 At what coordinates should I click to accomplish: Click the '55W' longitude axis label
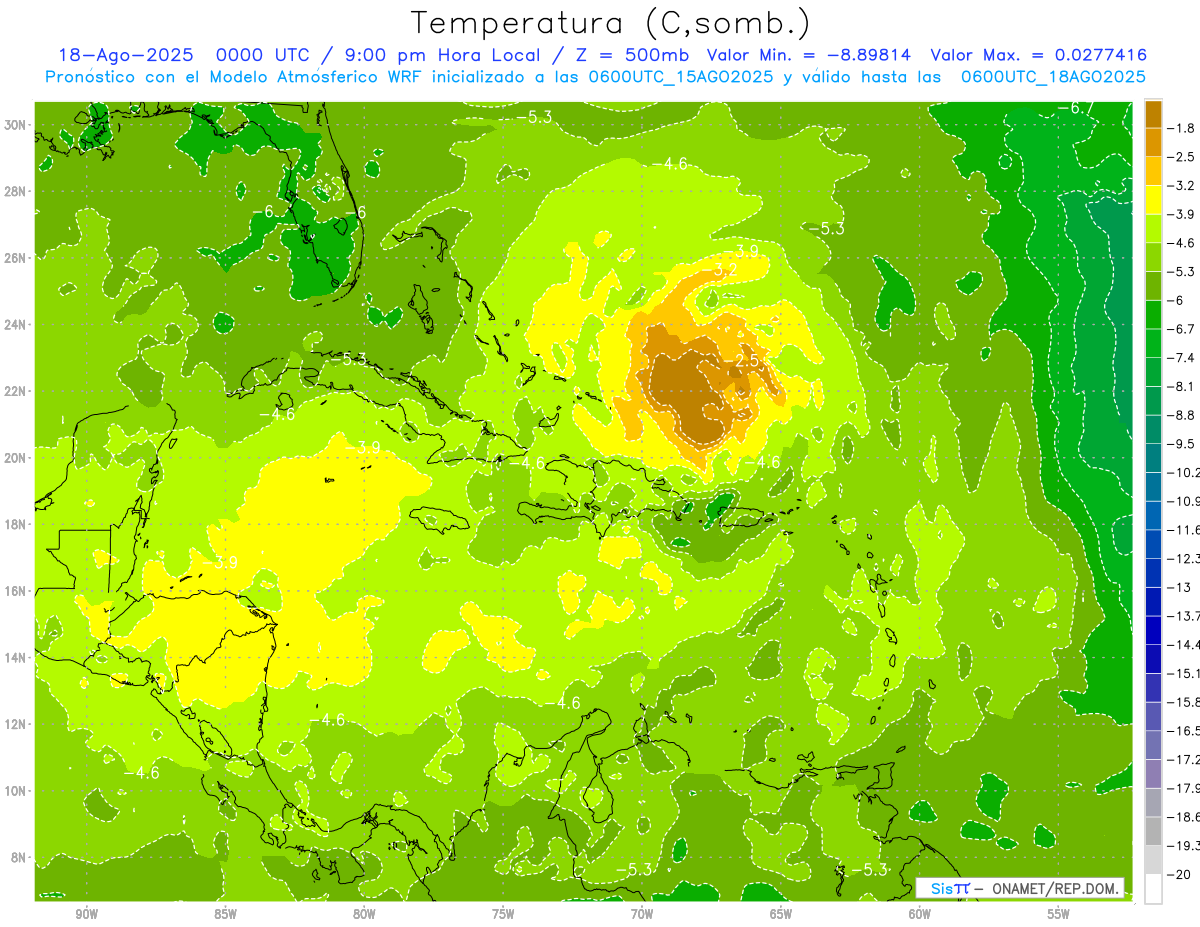coord(1059,914)
